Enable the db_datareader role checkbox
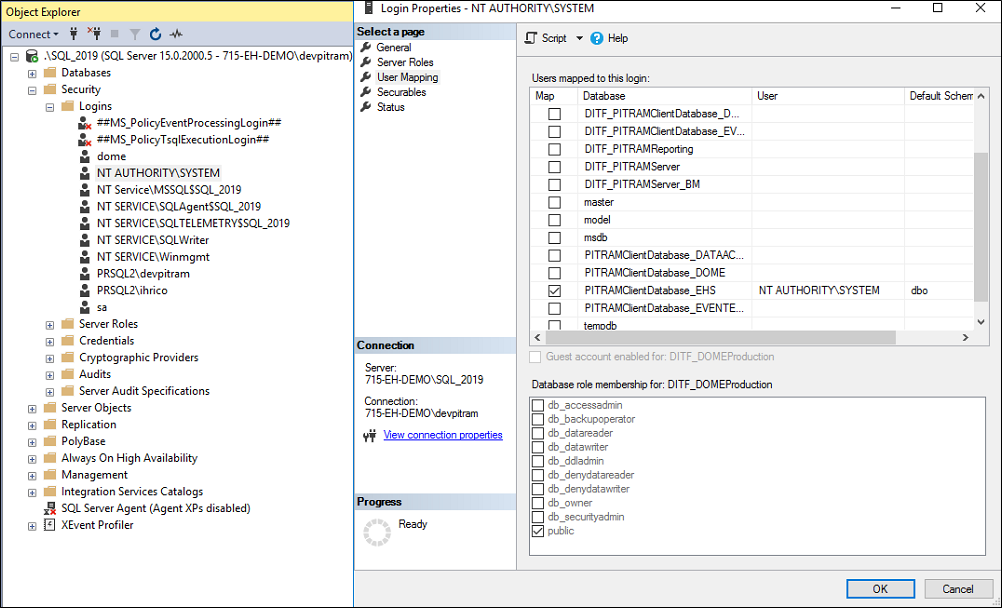 pos(538,433)
